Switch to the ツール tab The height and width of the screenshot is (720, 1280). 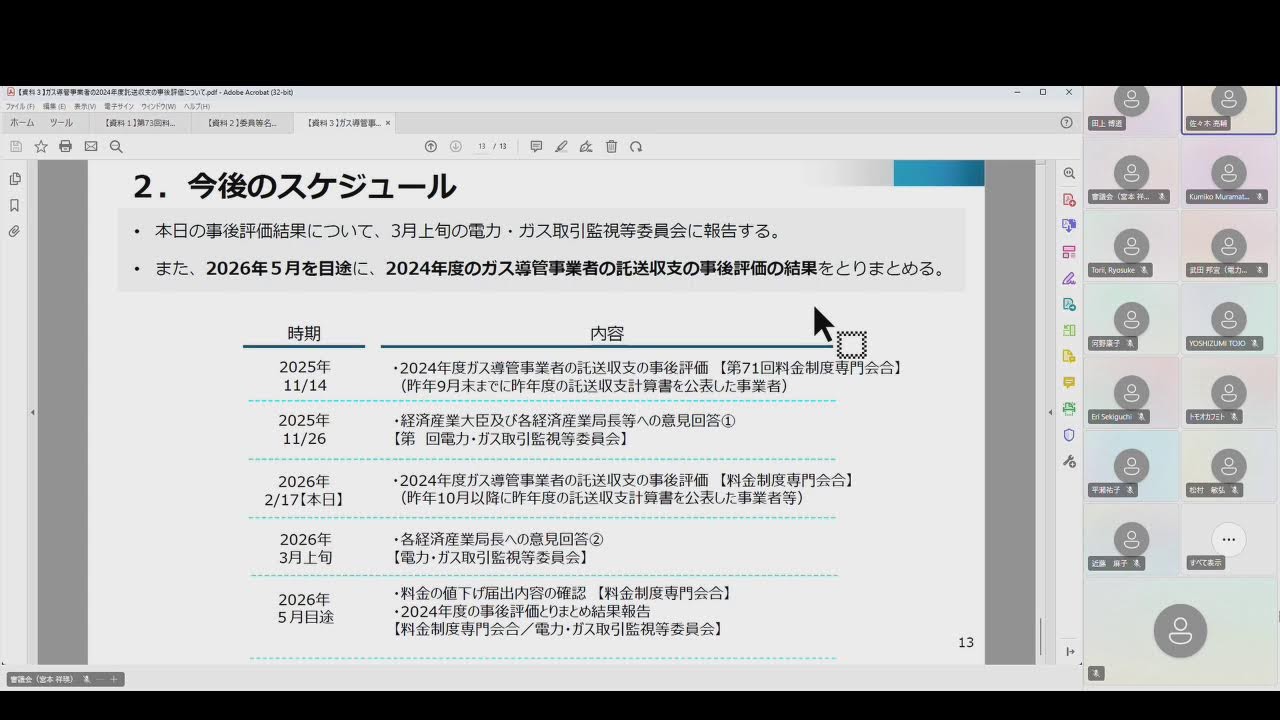coord(61,122)
